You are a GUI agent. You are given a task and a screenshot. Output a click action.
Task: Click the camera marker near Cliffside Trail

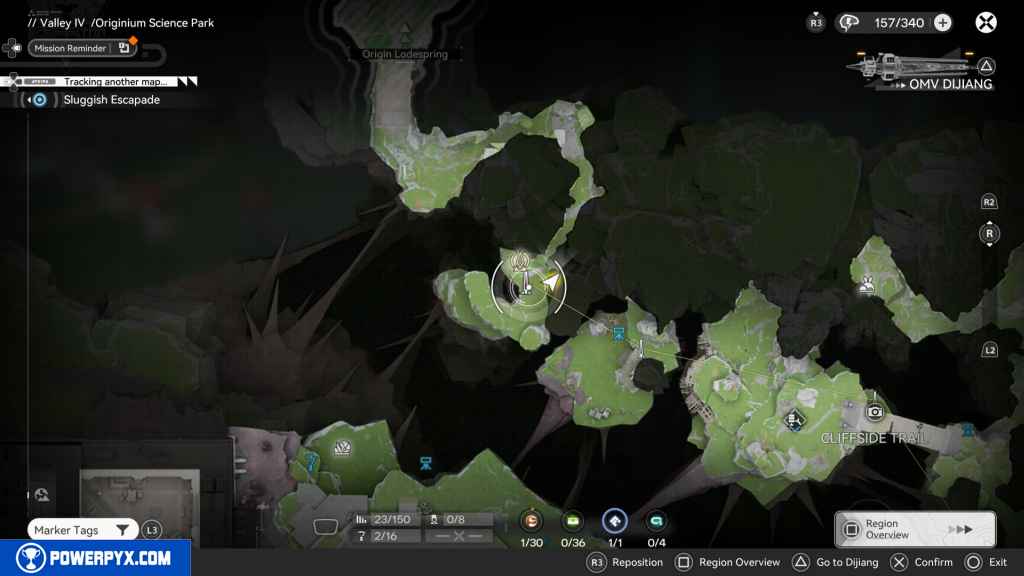pyautogui.click(x=875, y=412)
